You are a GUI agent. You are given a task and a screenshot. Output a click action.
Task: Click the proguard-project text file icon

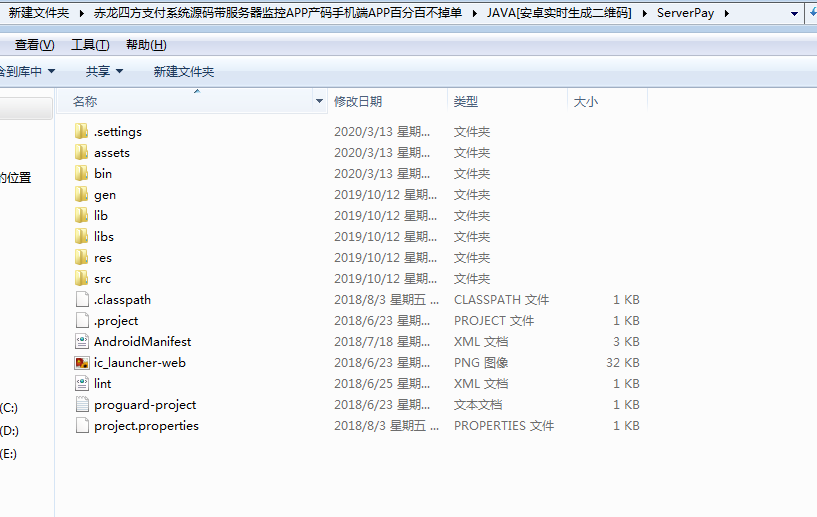[82, 404]
